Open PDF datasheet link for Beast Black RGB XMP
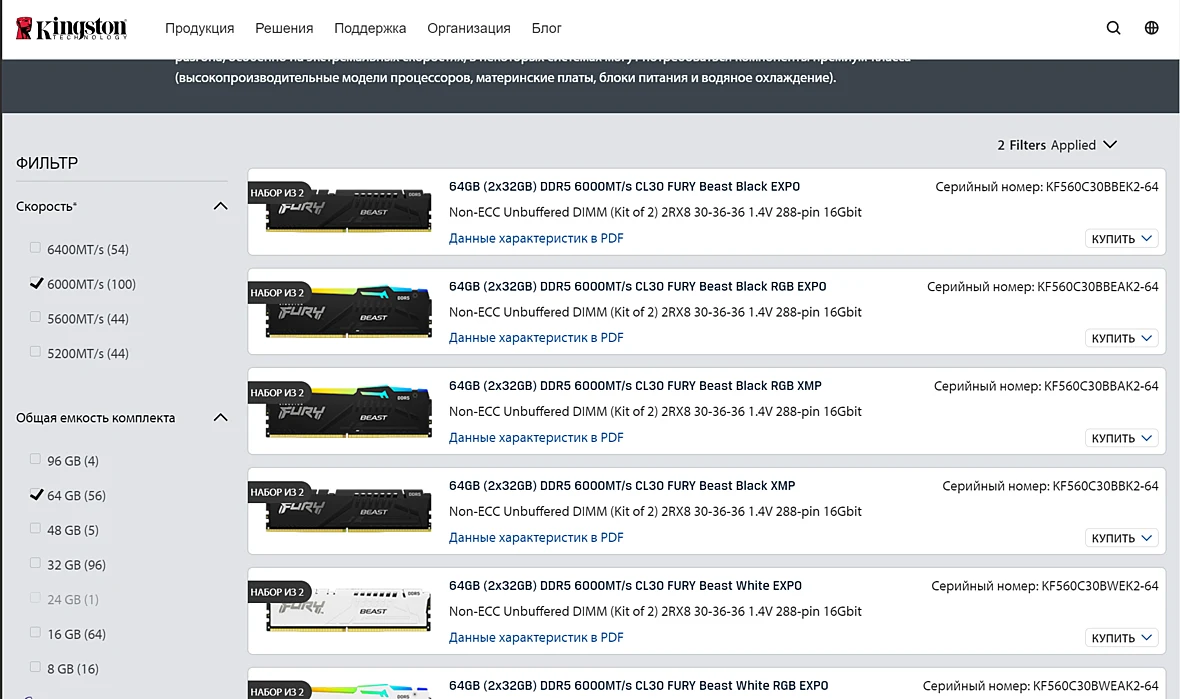 click(x=536, y=437)
